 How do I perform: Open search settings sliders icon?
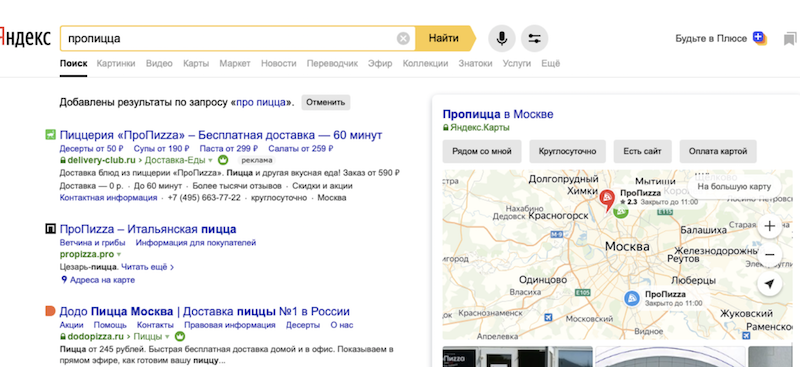(534, 38)
